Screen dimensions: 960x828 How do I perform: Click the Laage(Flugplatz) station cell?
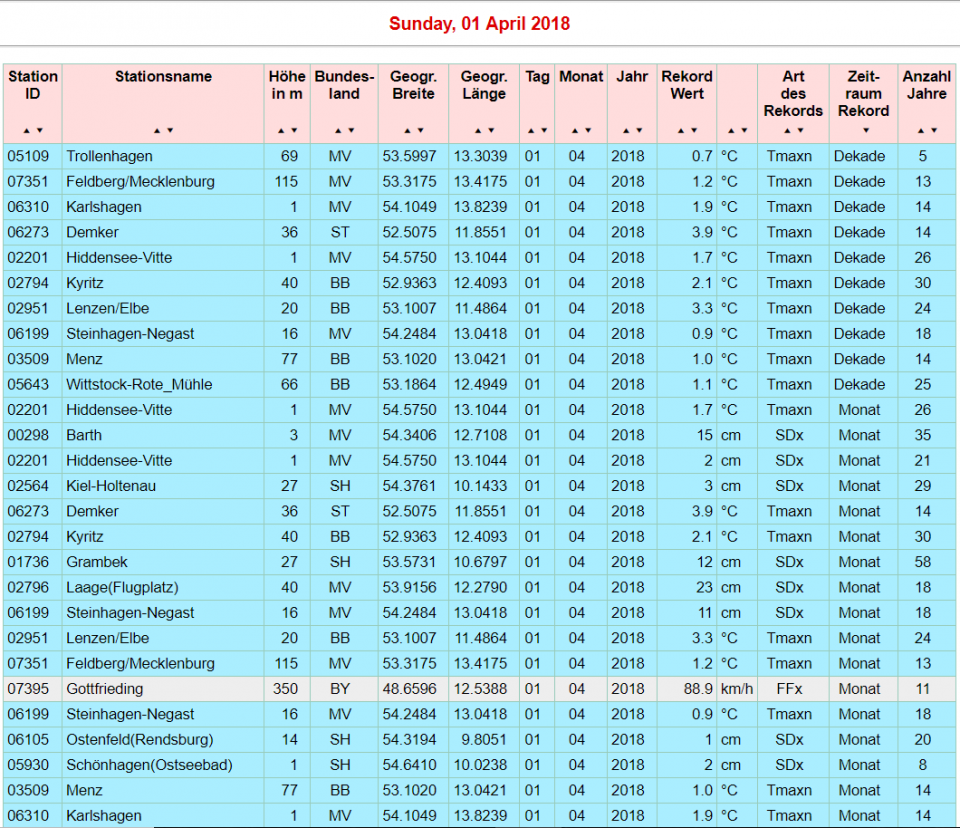click(122, 587)
